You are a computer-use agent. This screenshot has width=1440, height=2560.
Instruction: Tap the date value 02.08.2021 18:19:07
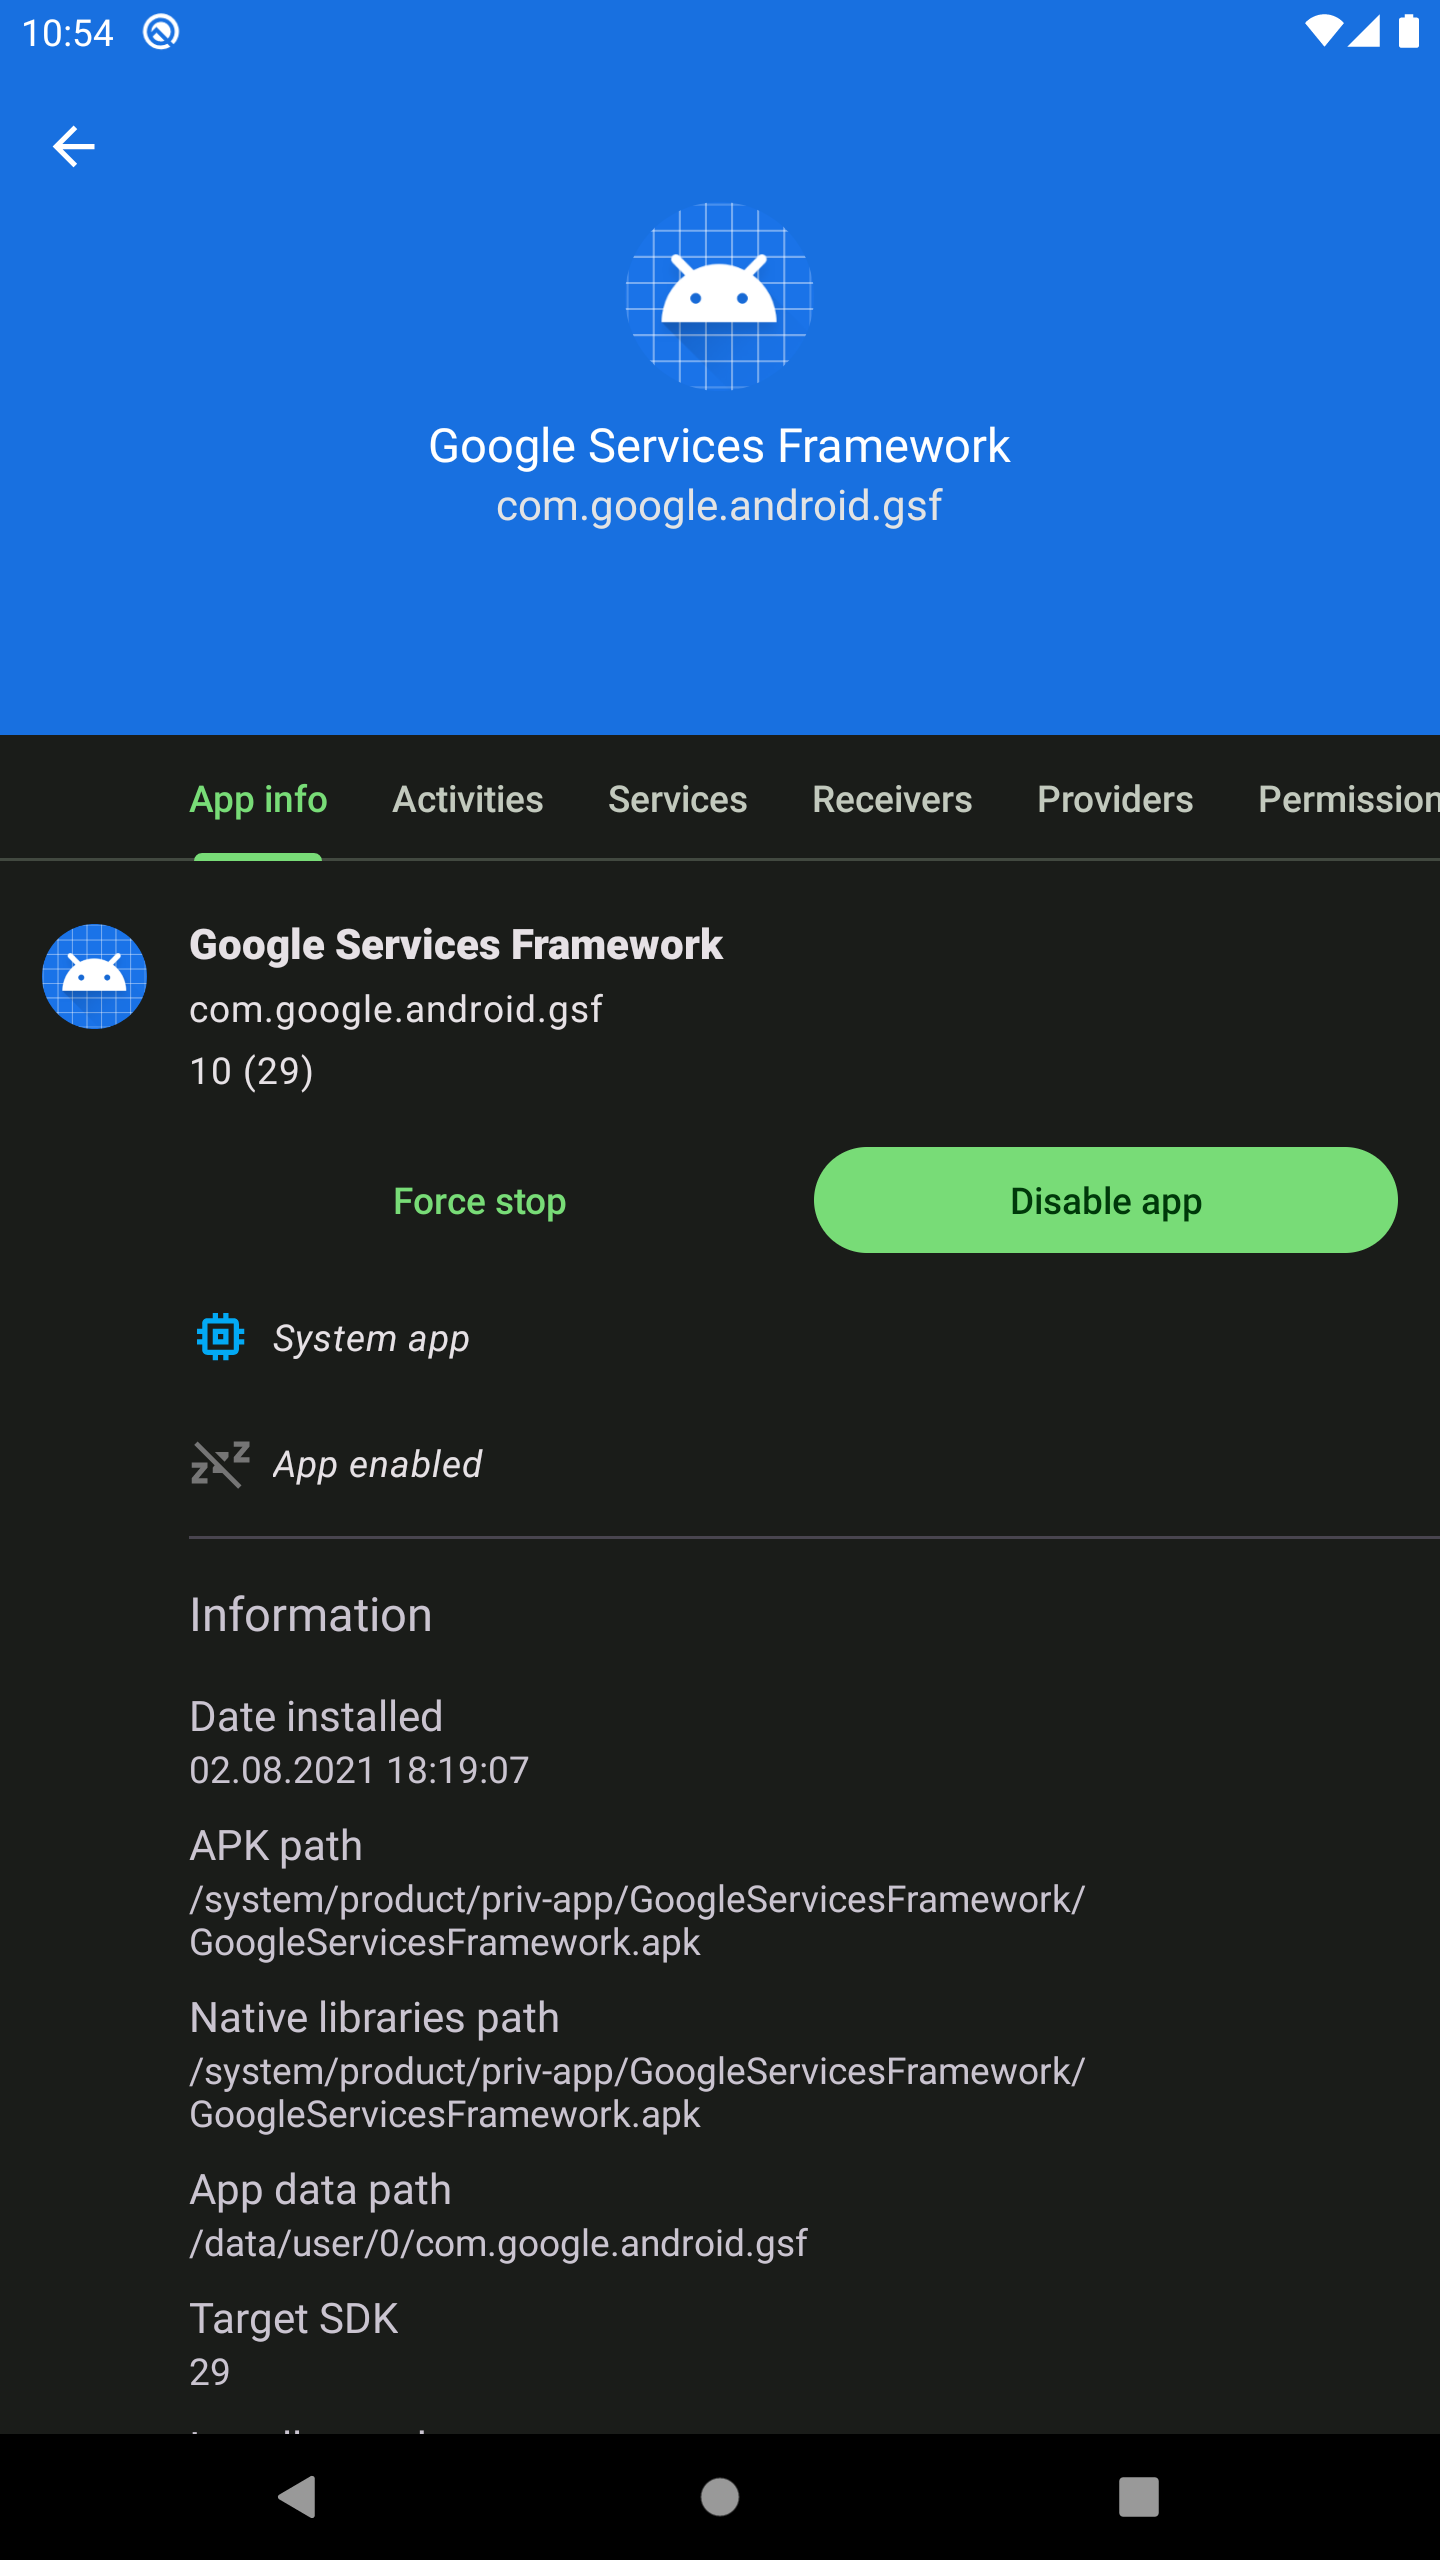[x=359, y=1771]
